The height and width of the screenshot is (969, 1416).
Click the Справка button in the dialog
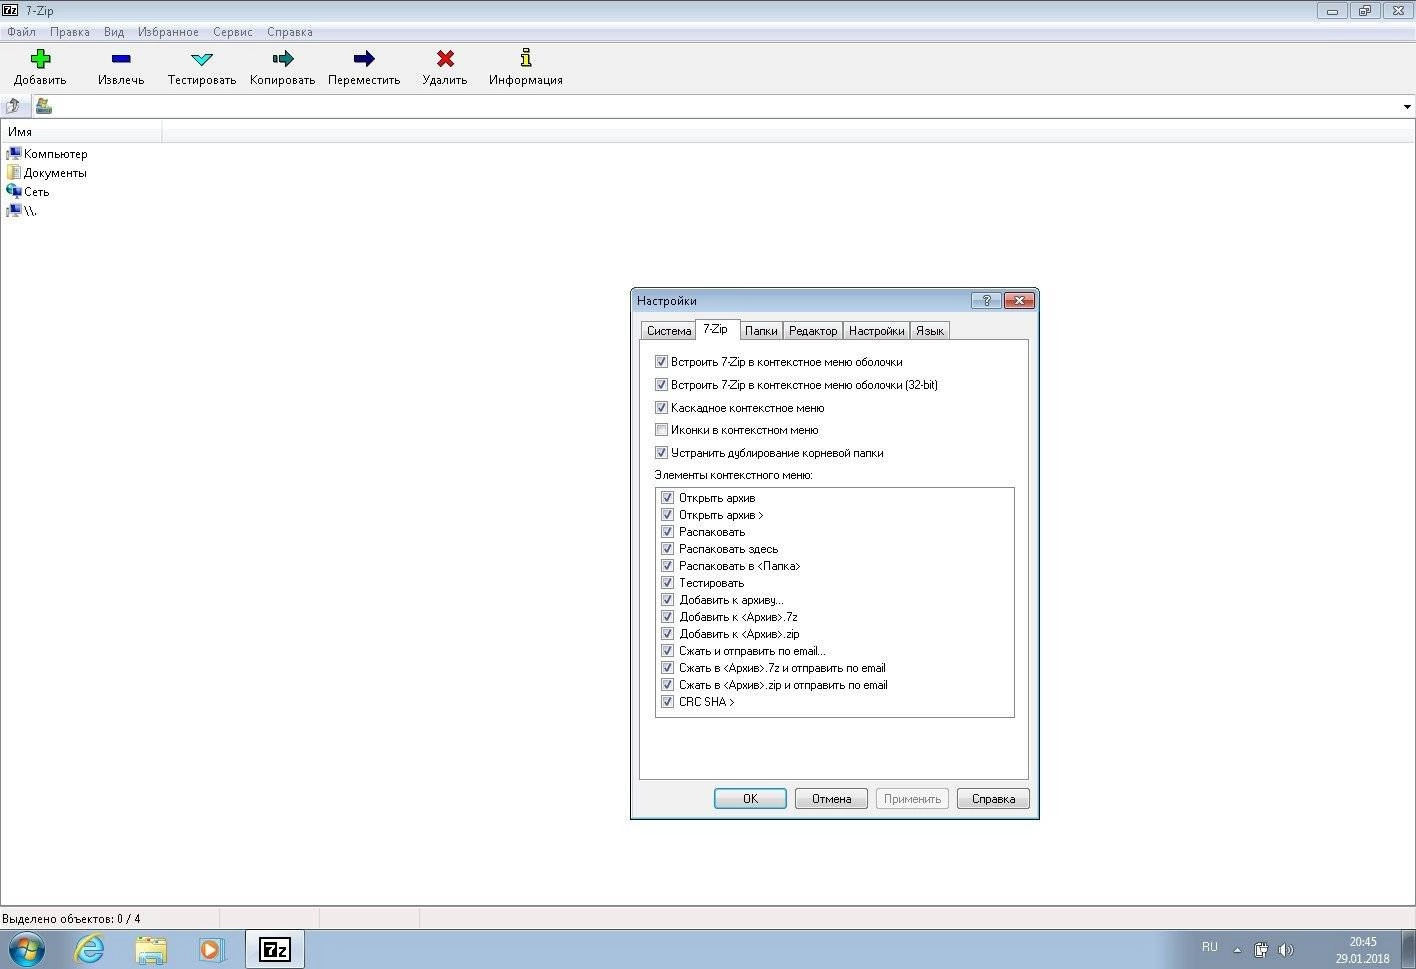pyautogui.click(x=993, y=799)
